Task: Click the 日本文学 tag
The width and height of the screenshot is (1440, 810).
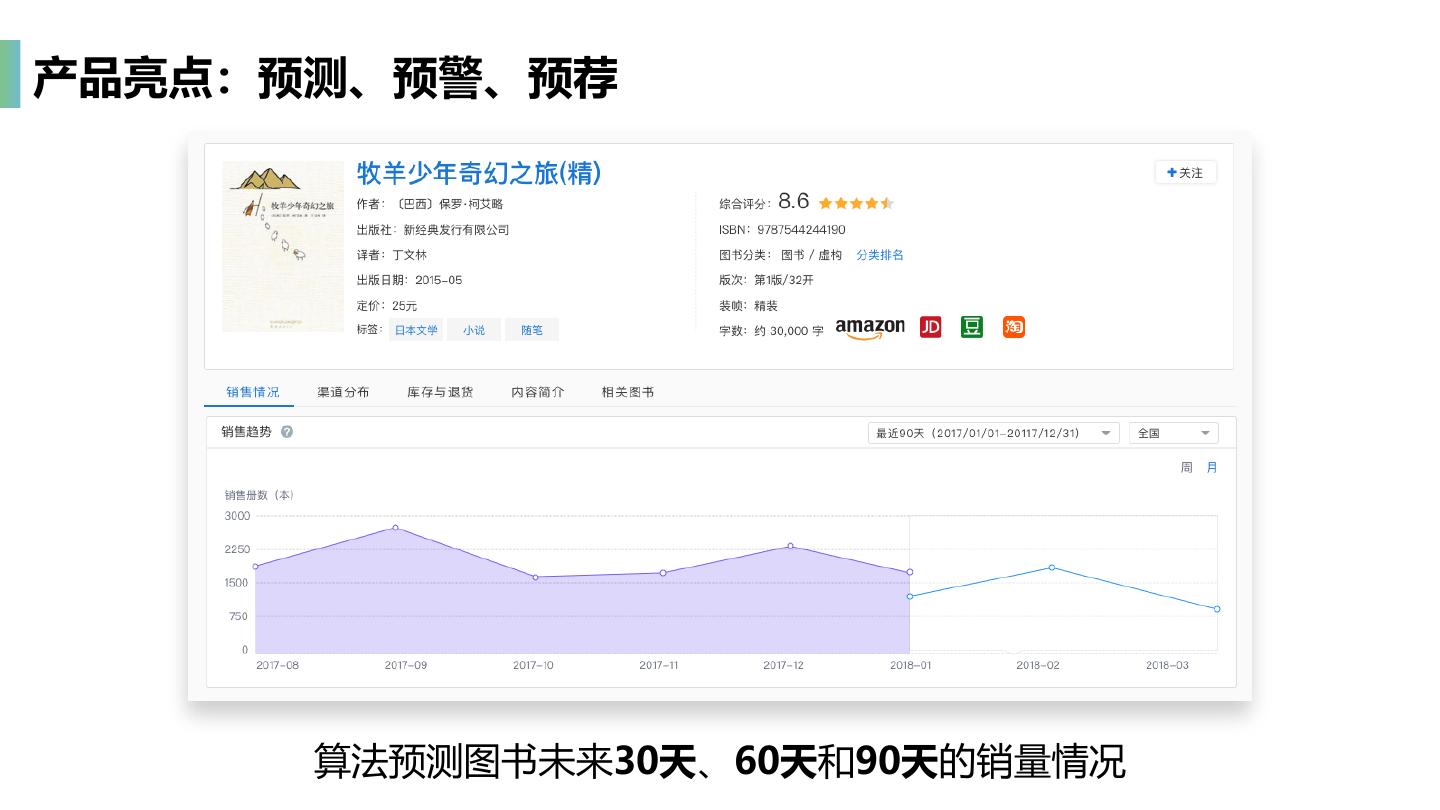Action: pyautogui.click(x=416, y=330)
